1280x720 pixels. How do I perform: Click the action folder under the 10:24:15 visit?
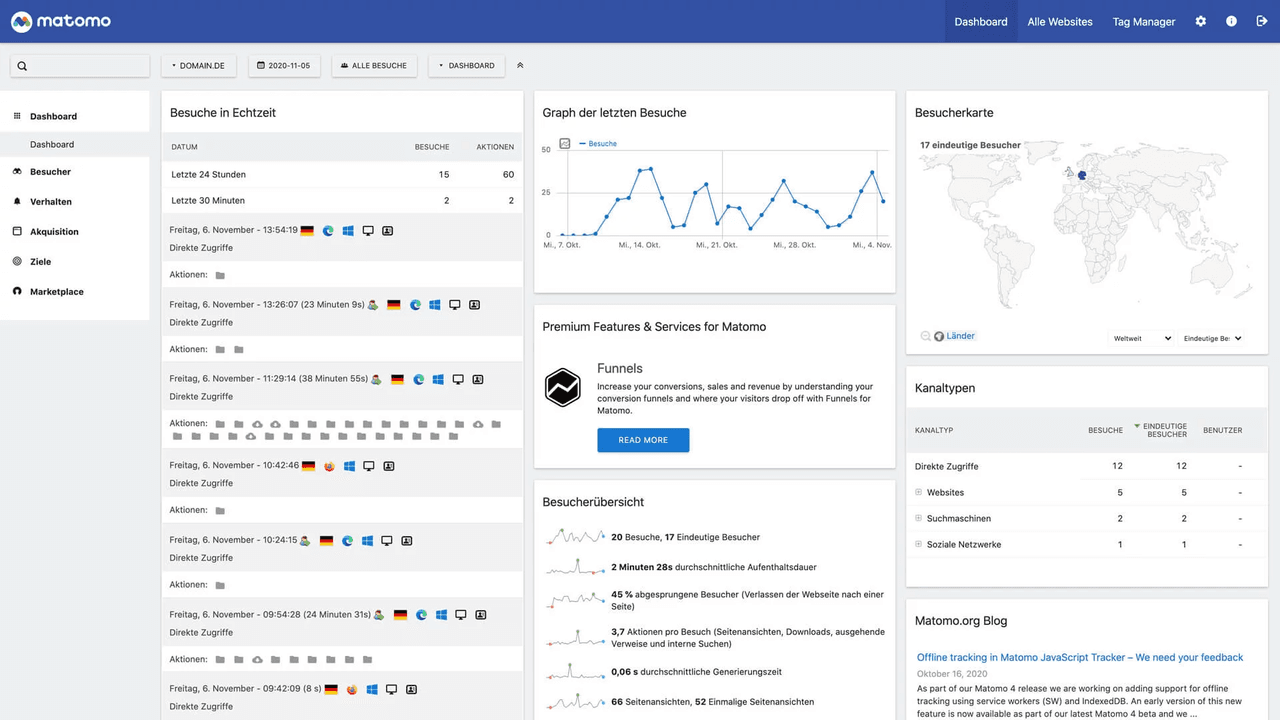pos(220,585)
